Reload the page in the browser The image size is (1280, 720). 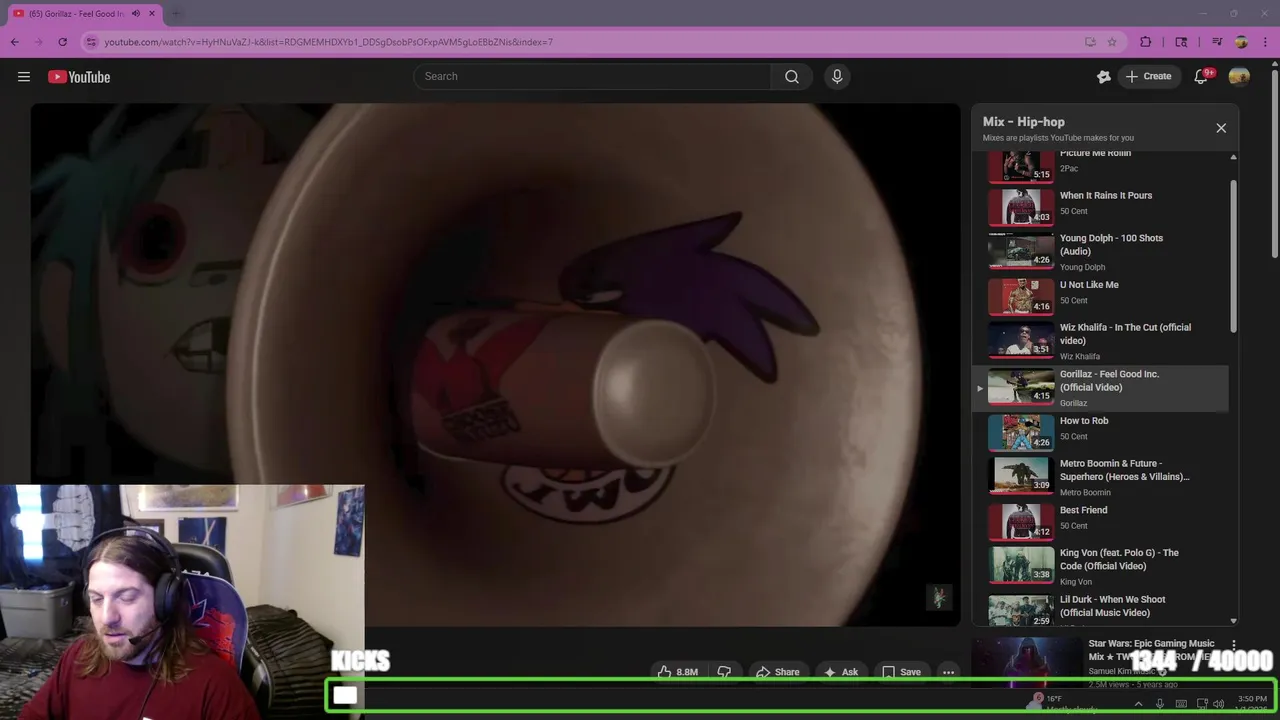point(62,42)
